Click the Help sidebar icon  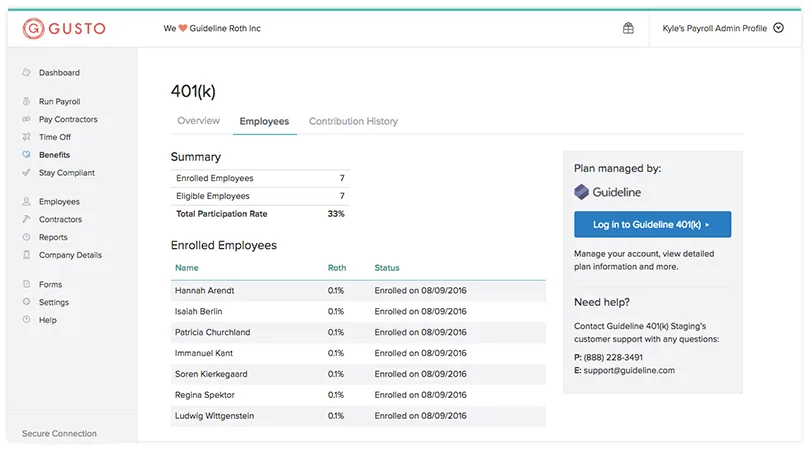[x=26, y=320]
